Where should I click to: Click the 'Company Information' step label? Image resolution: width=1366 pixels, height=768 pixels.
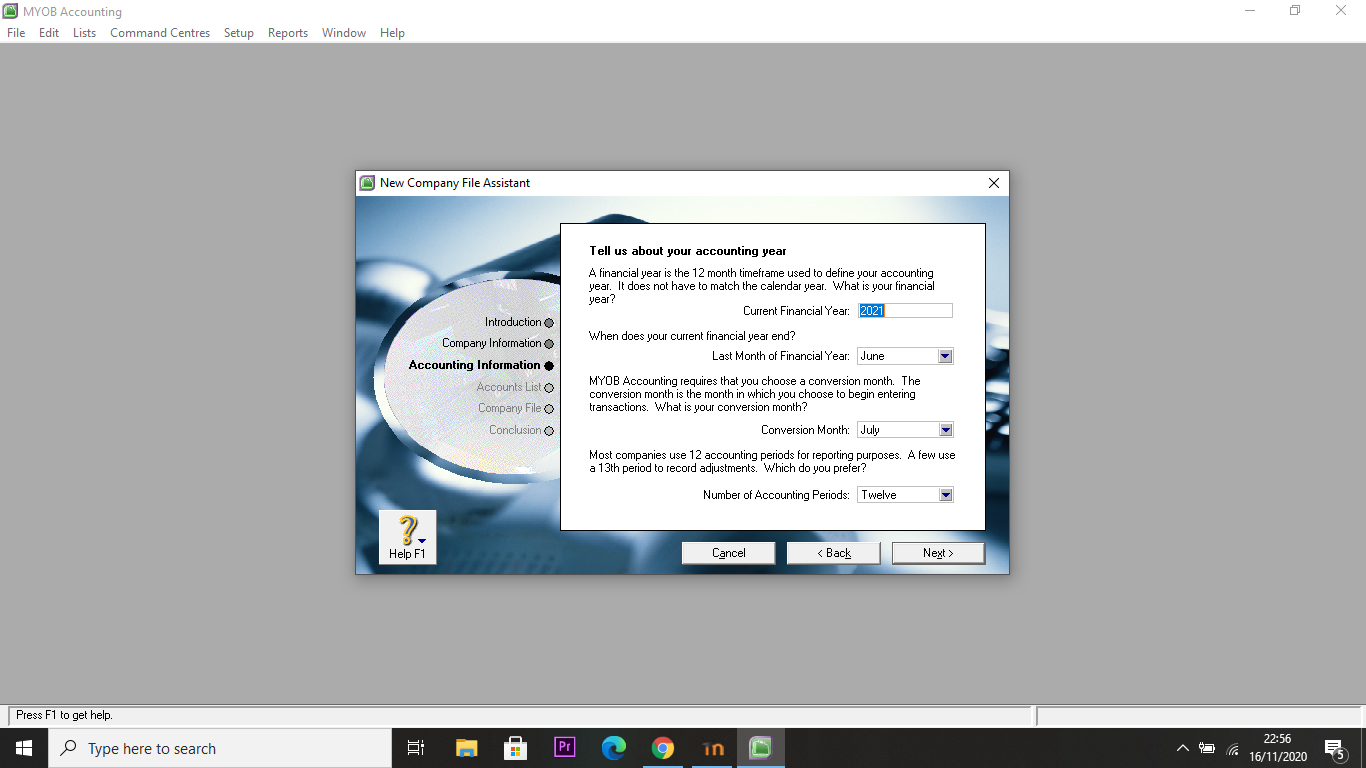tap(491, 343)
